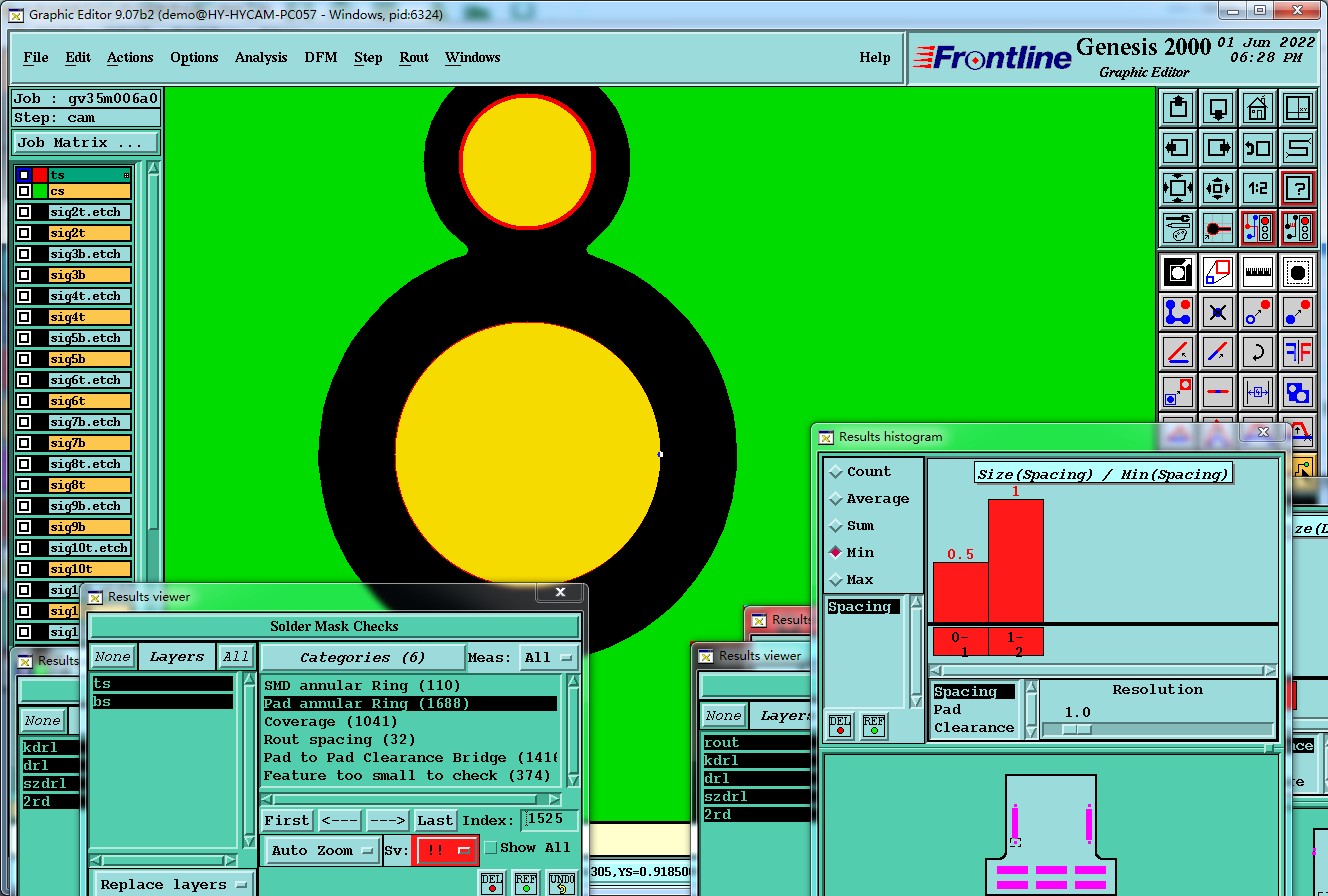Viewport: 1328px width, 896px height.
Task: Click the Index input field
Action: (x=549, y=820)
